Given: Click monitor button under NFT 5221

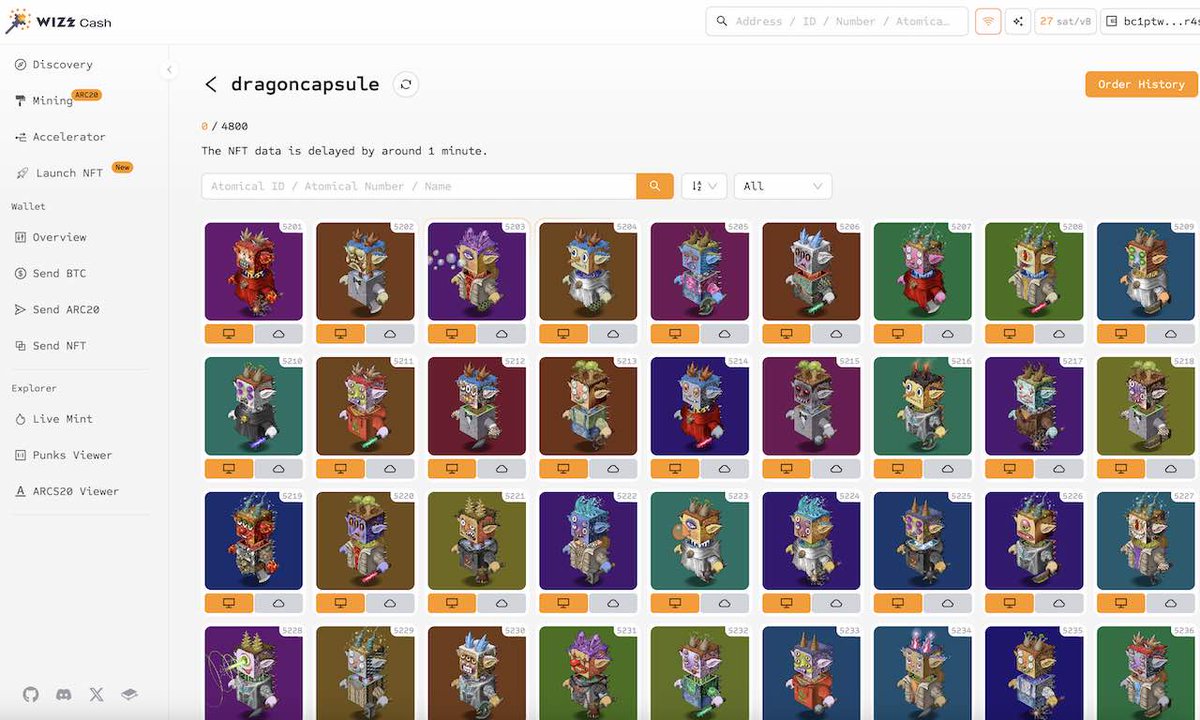Looking at the screenshot, I should 452,603.
